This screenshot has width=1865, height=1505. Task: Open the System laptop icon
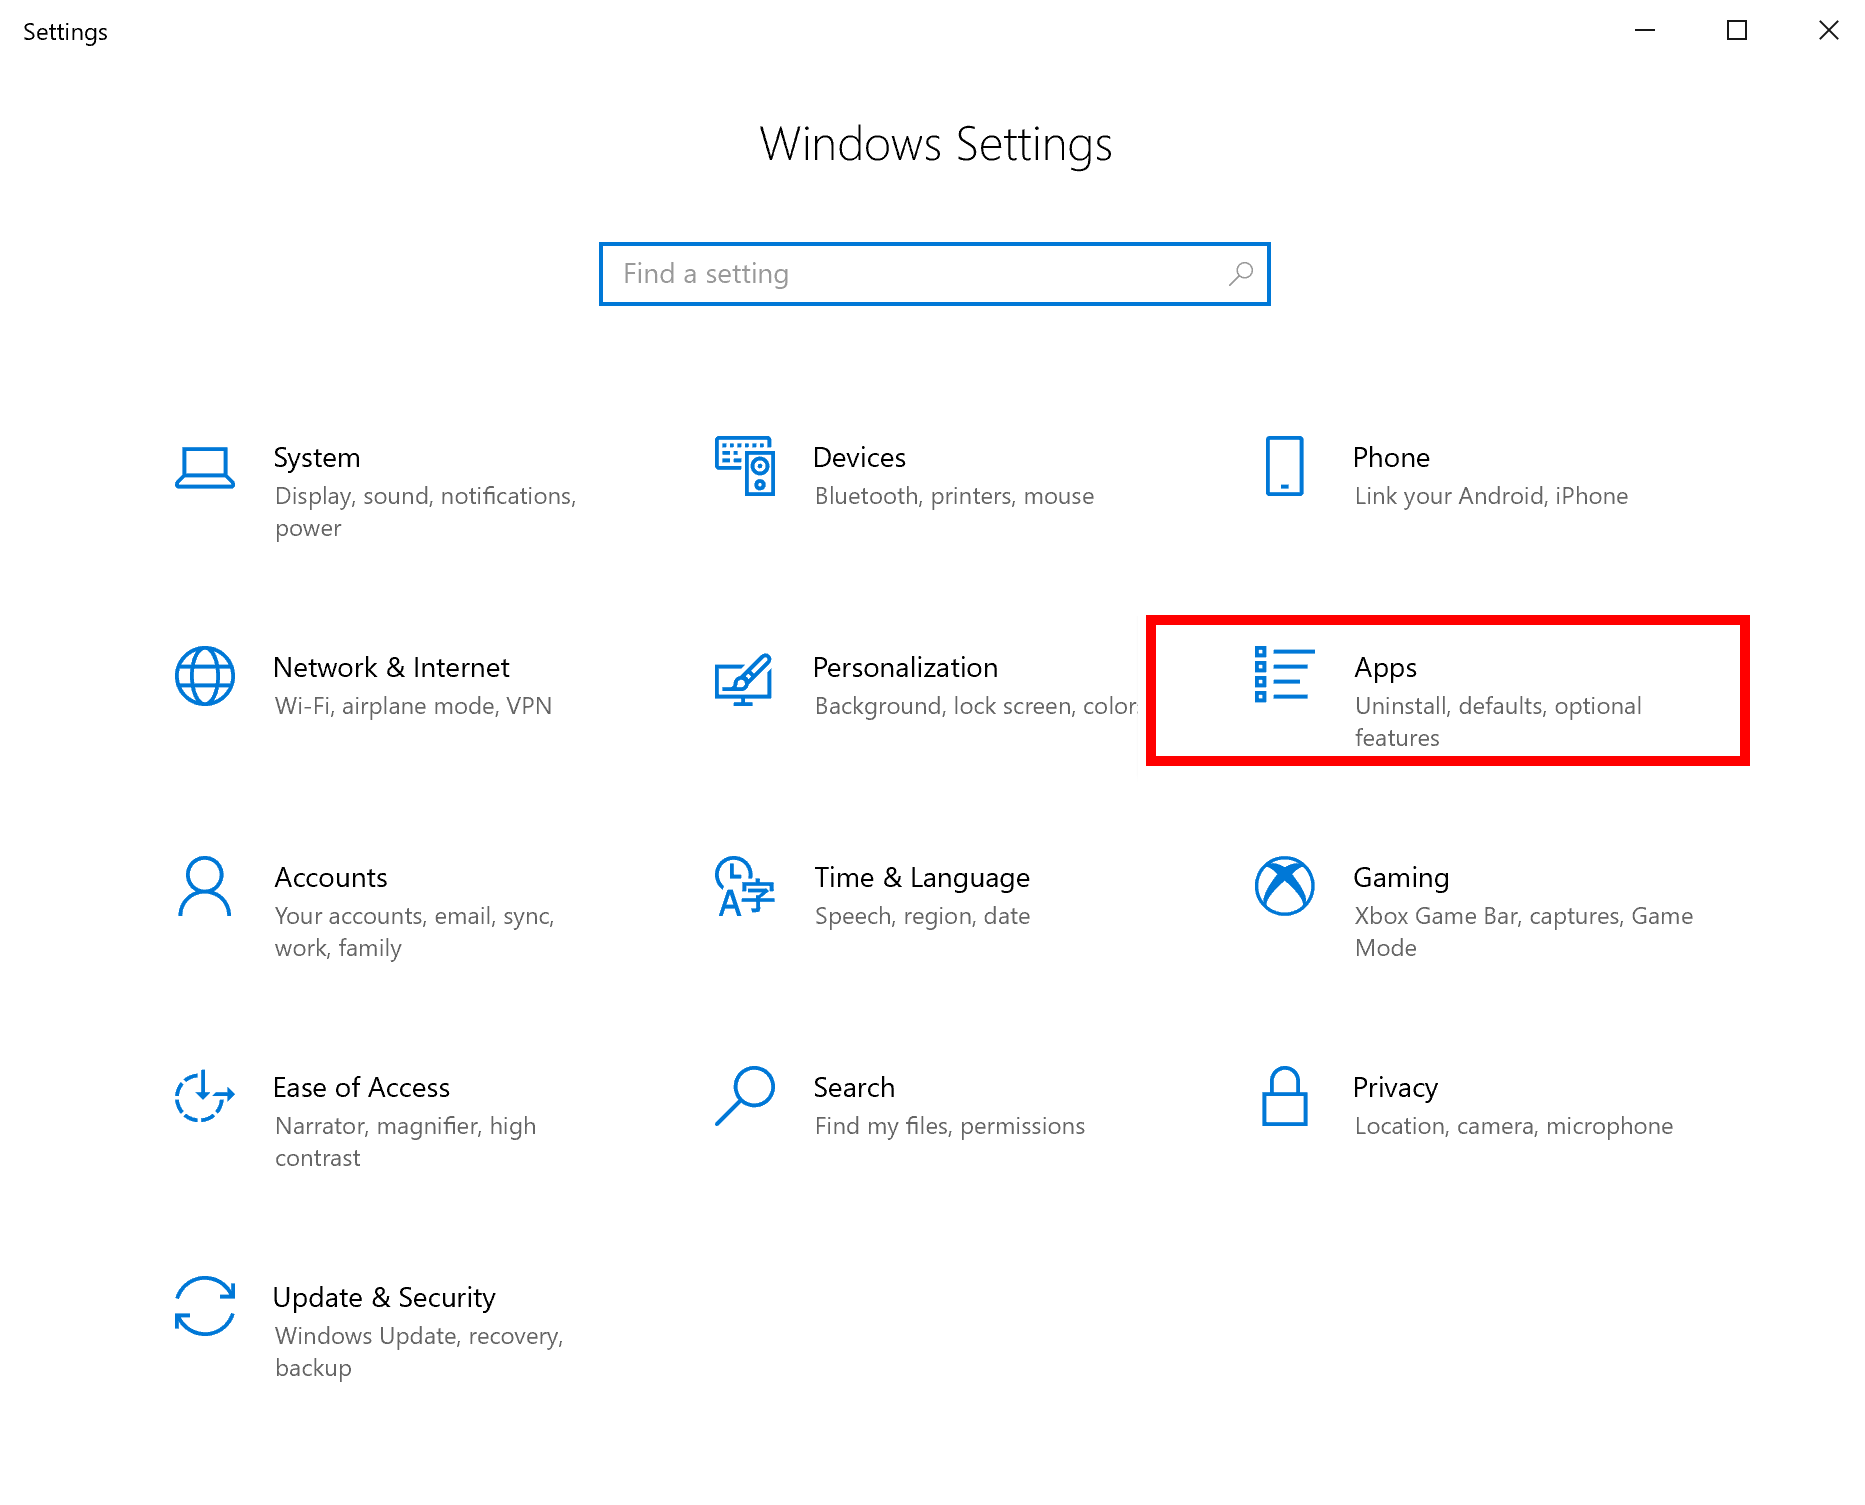pos(205,467)
